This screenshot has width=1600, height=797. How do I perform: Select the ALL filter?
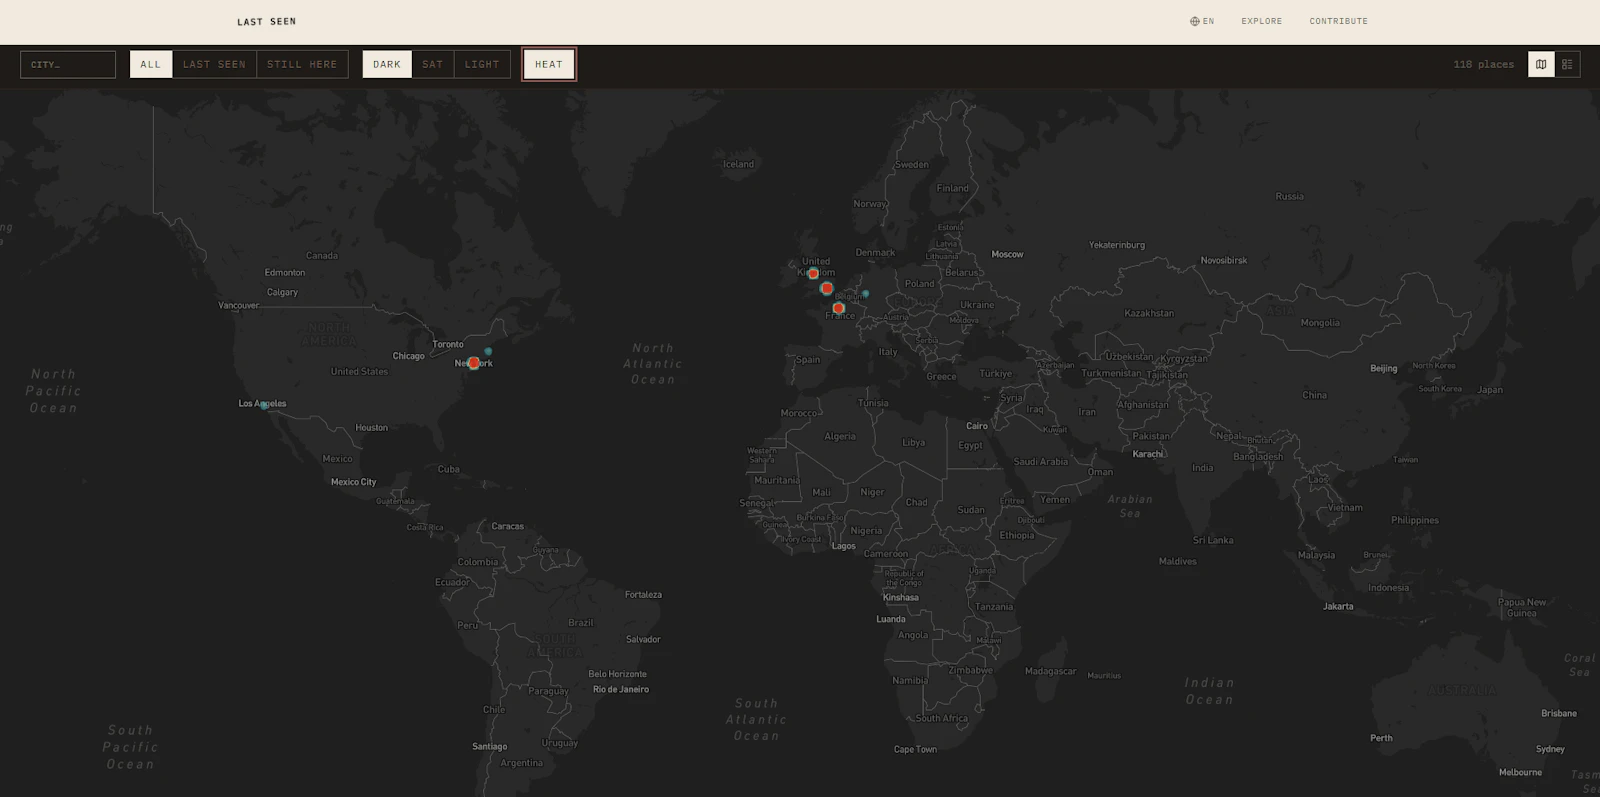pos(151,64)
